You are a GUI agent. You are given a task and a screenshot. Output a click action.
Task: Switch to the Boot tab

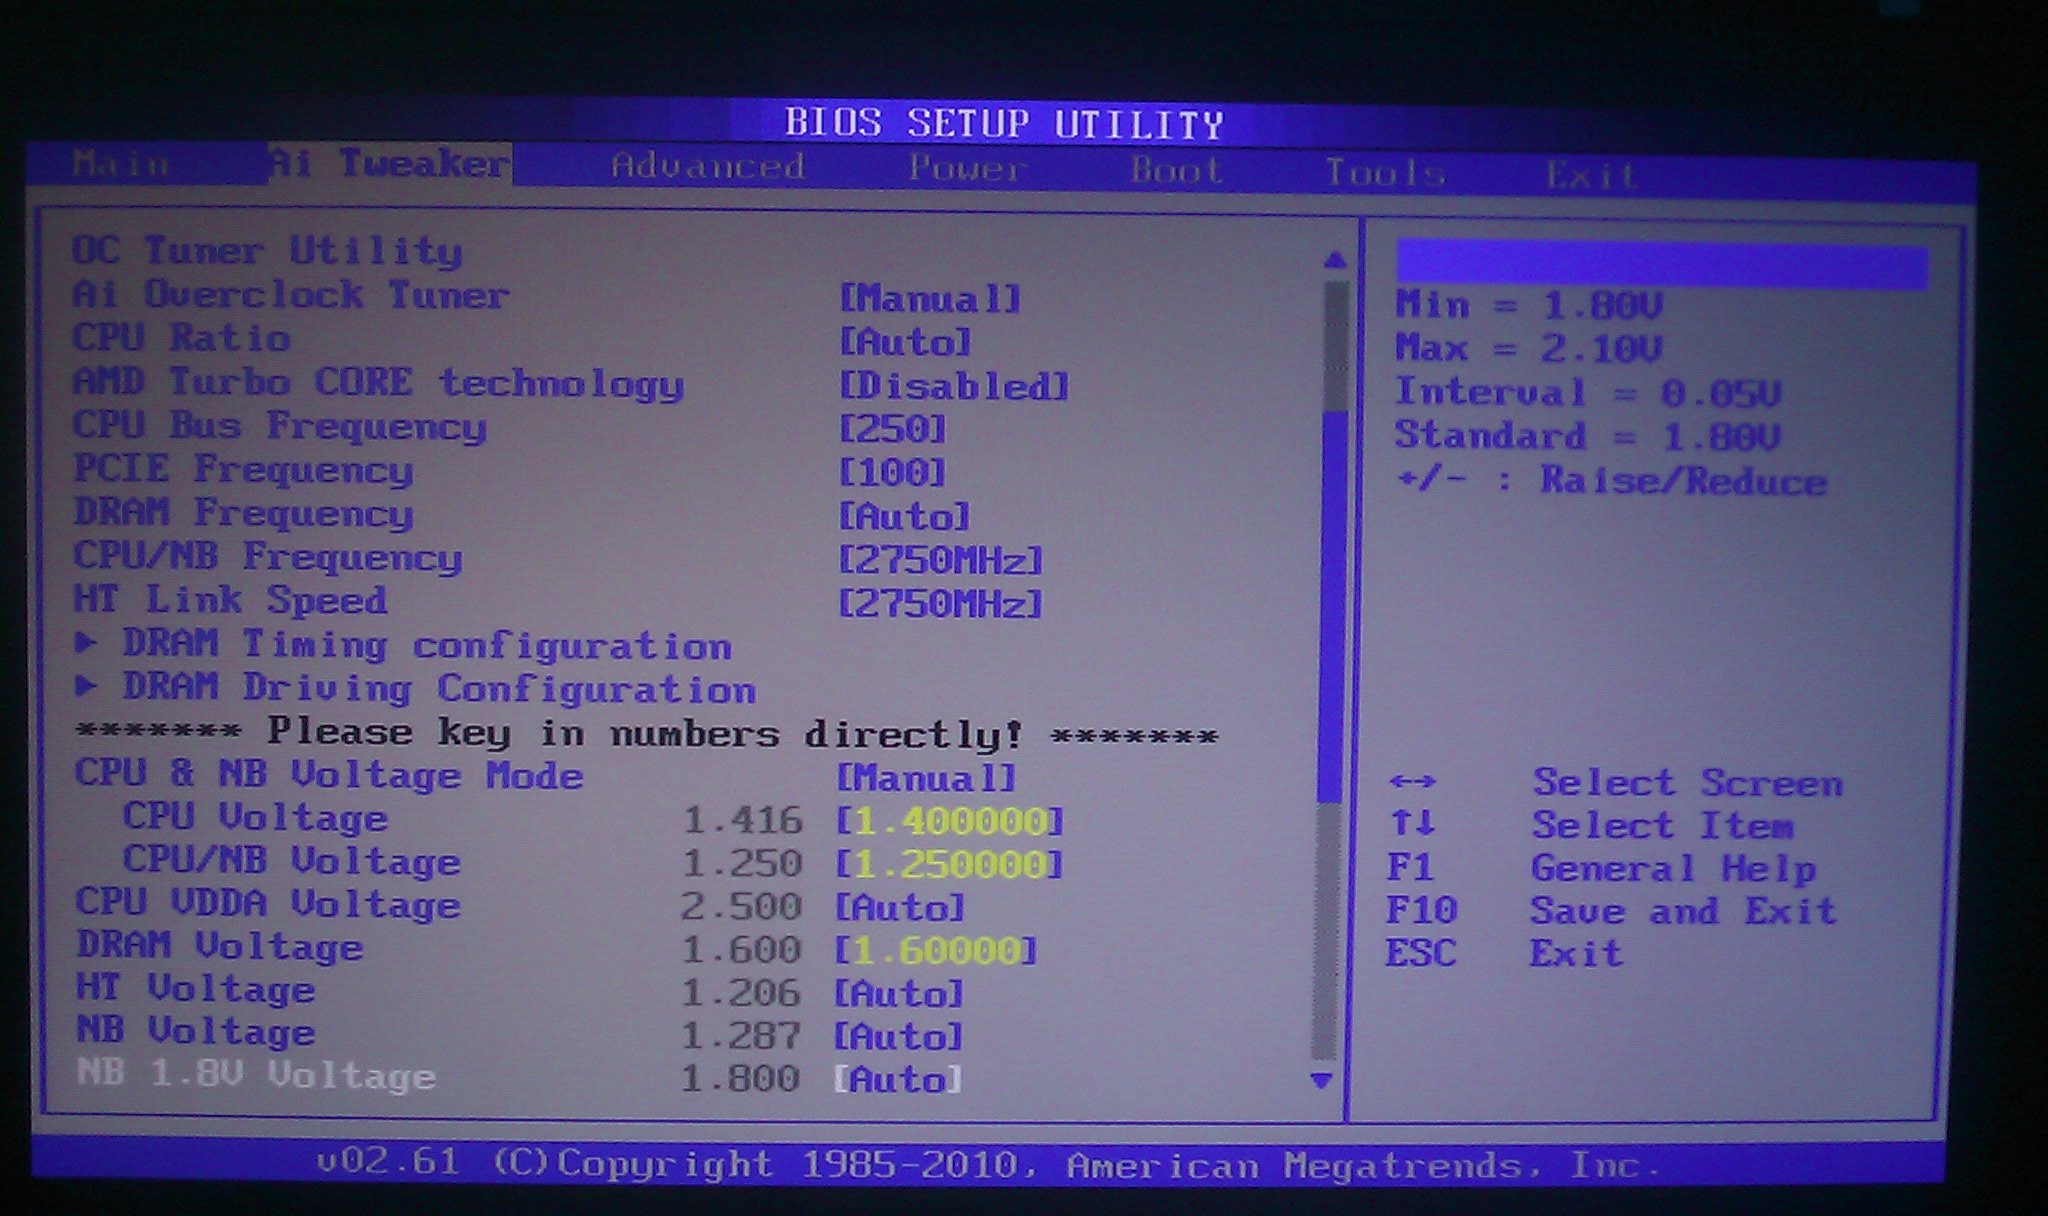coord(1176,170)
